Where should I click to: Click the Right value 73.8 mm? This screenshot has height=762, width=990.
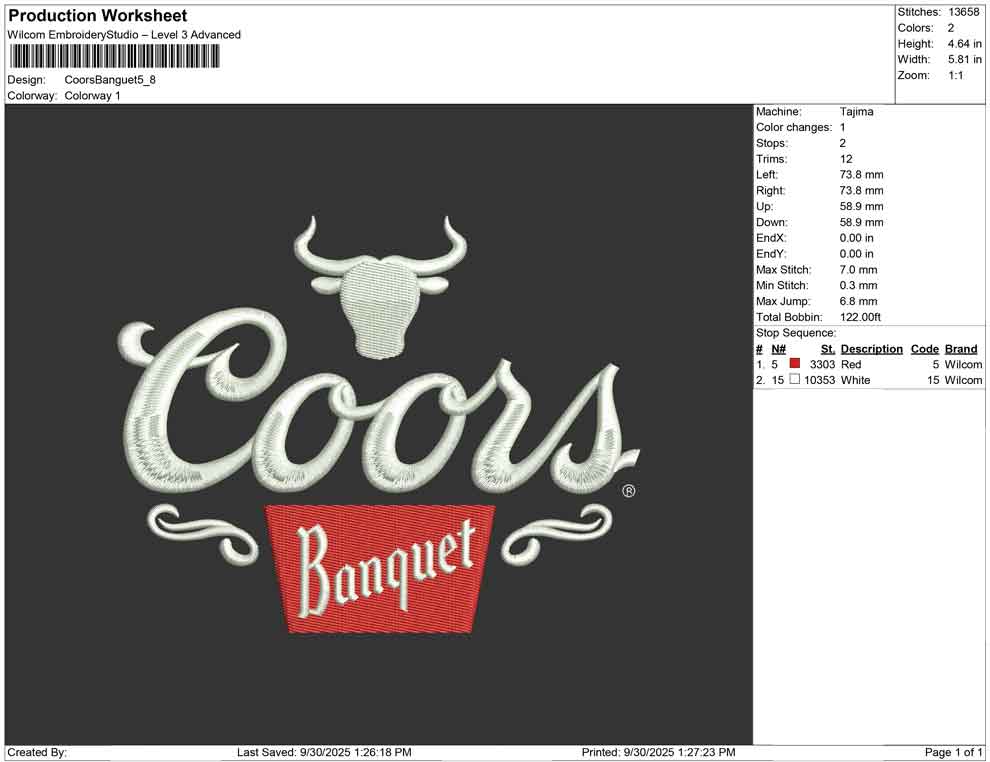point(861,191)
